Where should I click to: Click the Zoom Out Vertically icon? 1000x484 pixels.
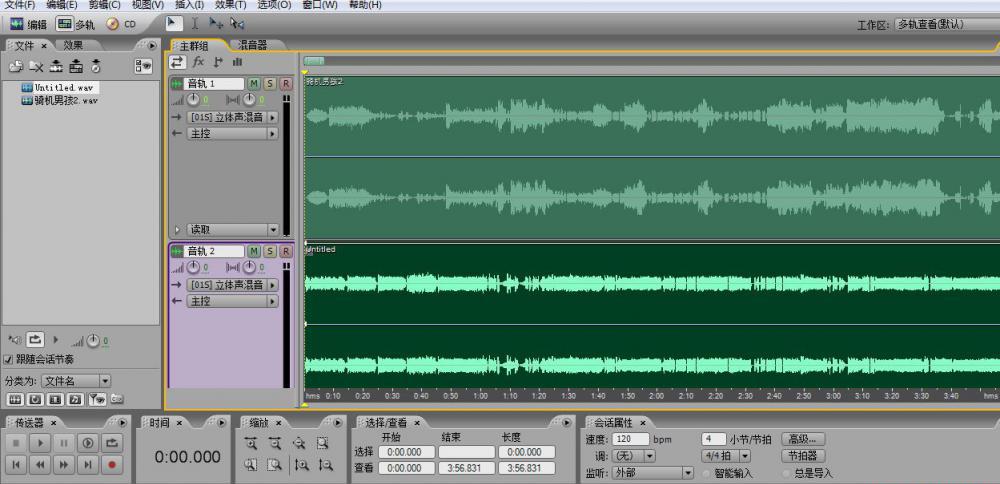pos(325,466)
